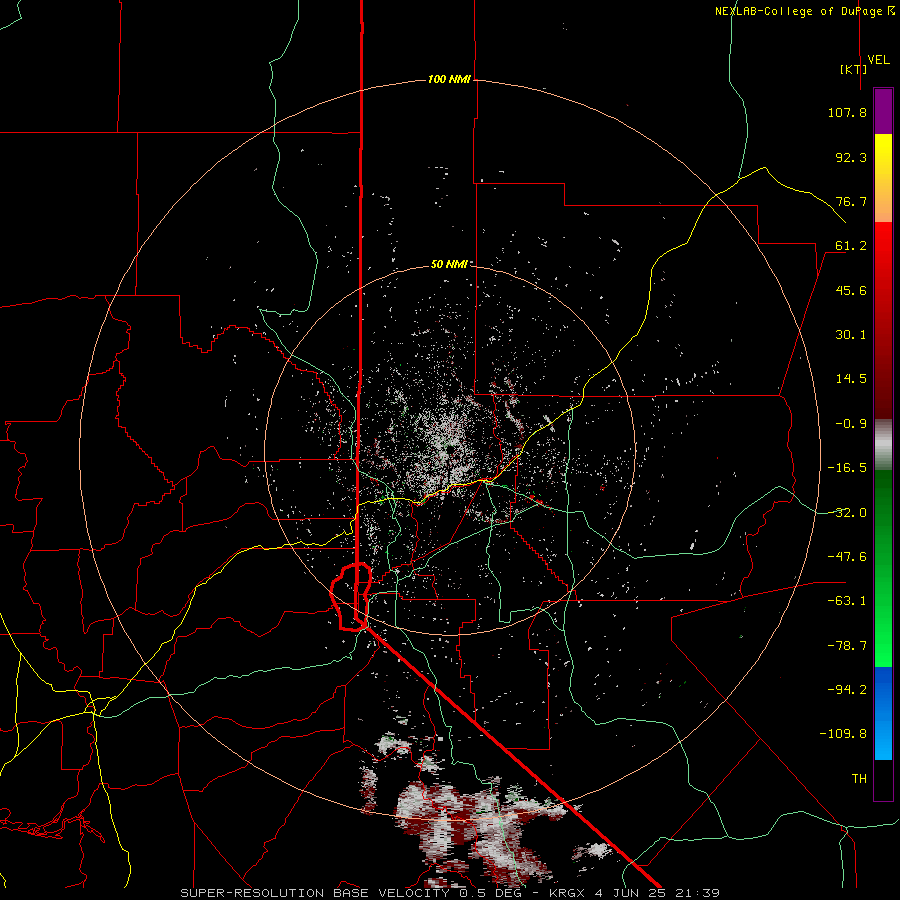Screen dimensions: 900x900
Task: Click the 50 NMI range ring label
Action: (x=449, y=265)
